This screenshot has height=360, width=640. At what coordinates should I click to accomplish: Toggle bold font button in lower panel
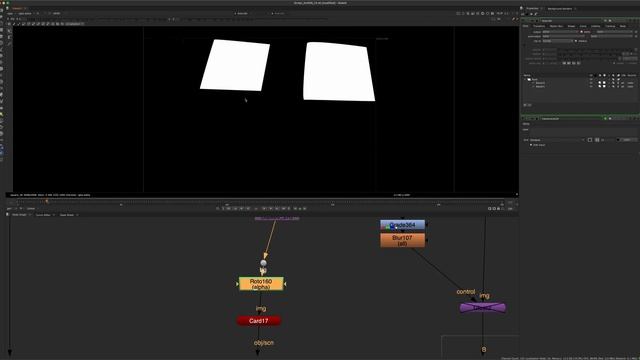[590, 140]
